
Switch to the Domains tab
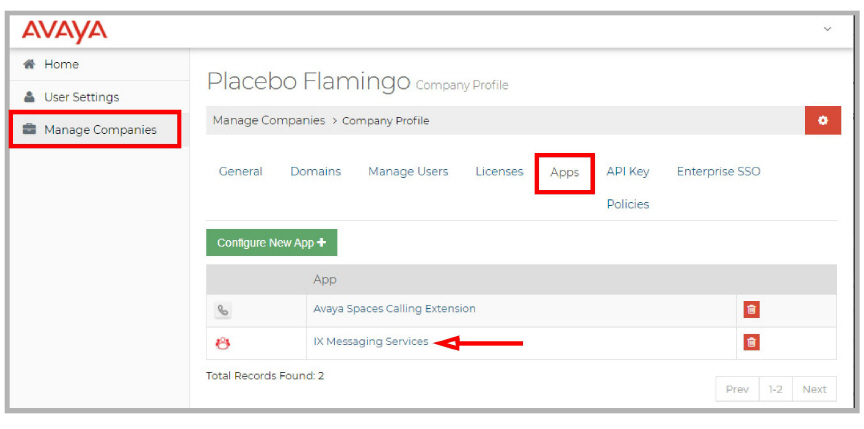pyautogui.click(x=316, y=171)
